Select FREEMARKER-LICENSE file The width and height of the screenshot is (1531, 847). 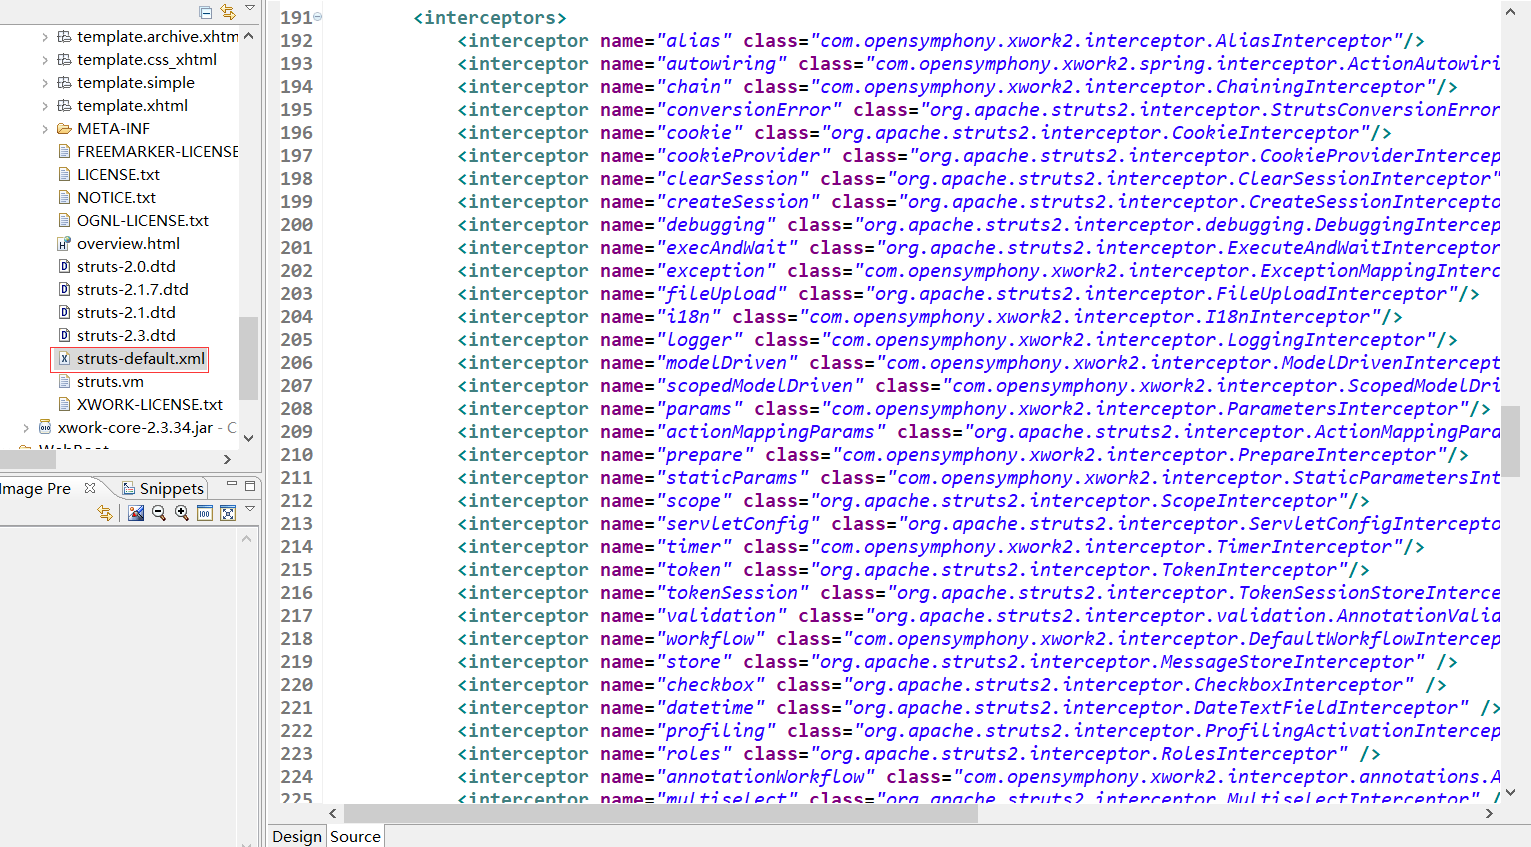(158, 152)
